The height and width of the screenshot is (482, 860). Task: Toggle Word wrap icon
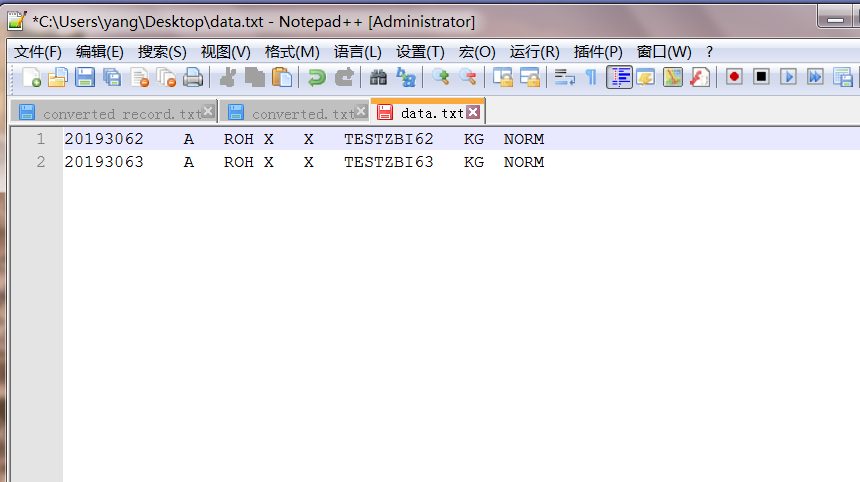click(x=564, y=77)
